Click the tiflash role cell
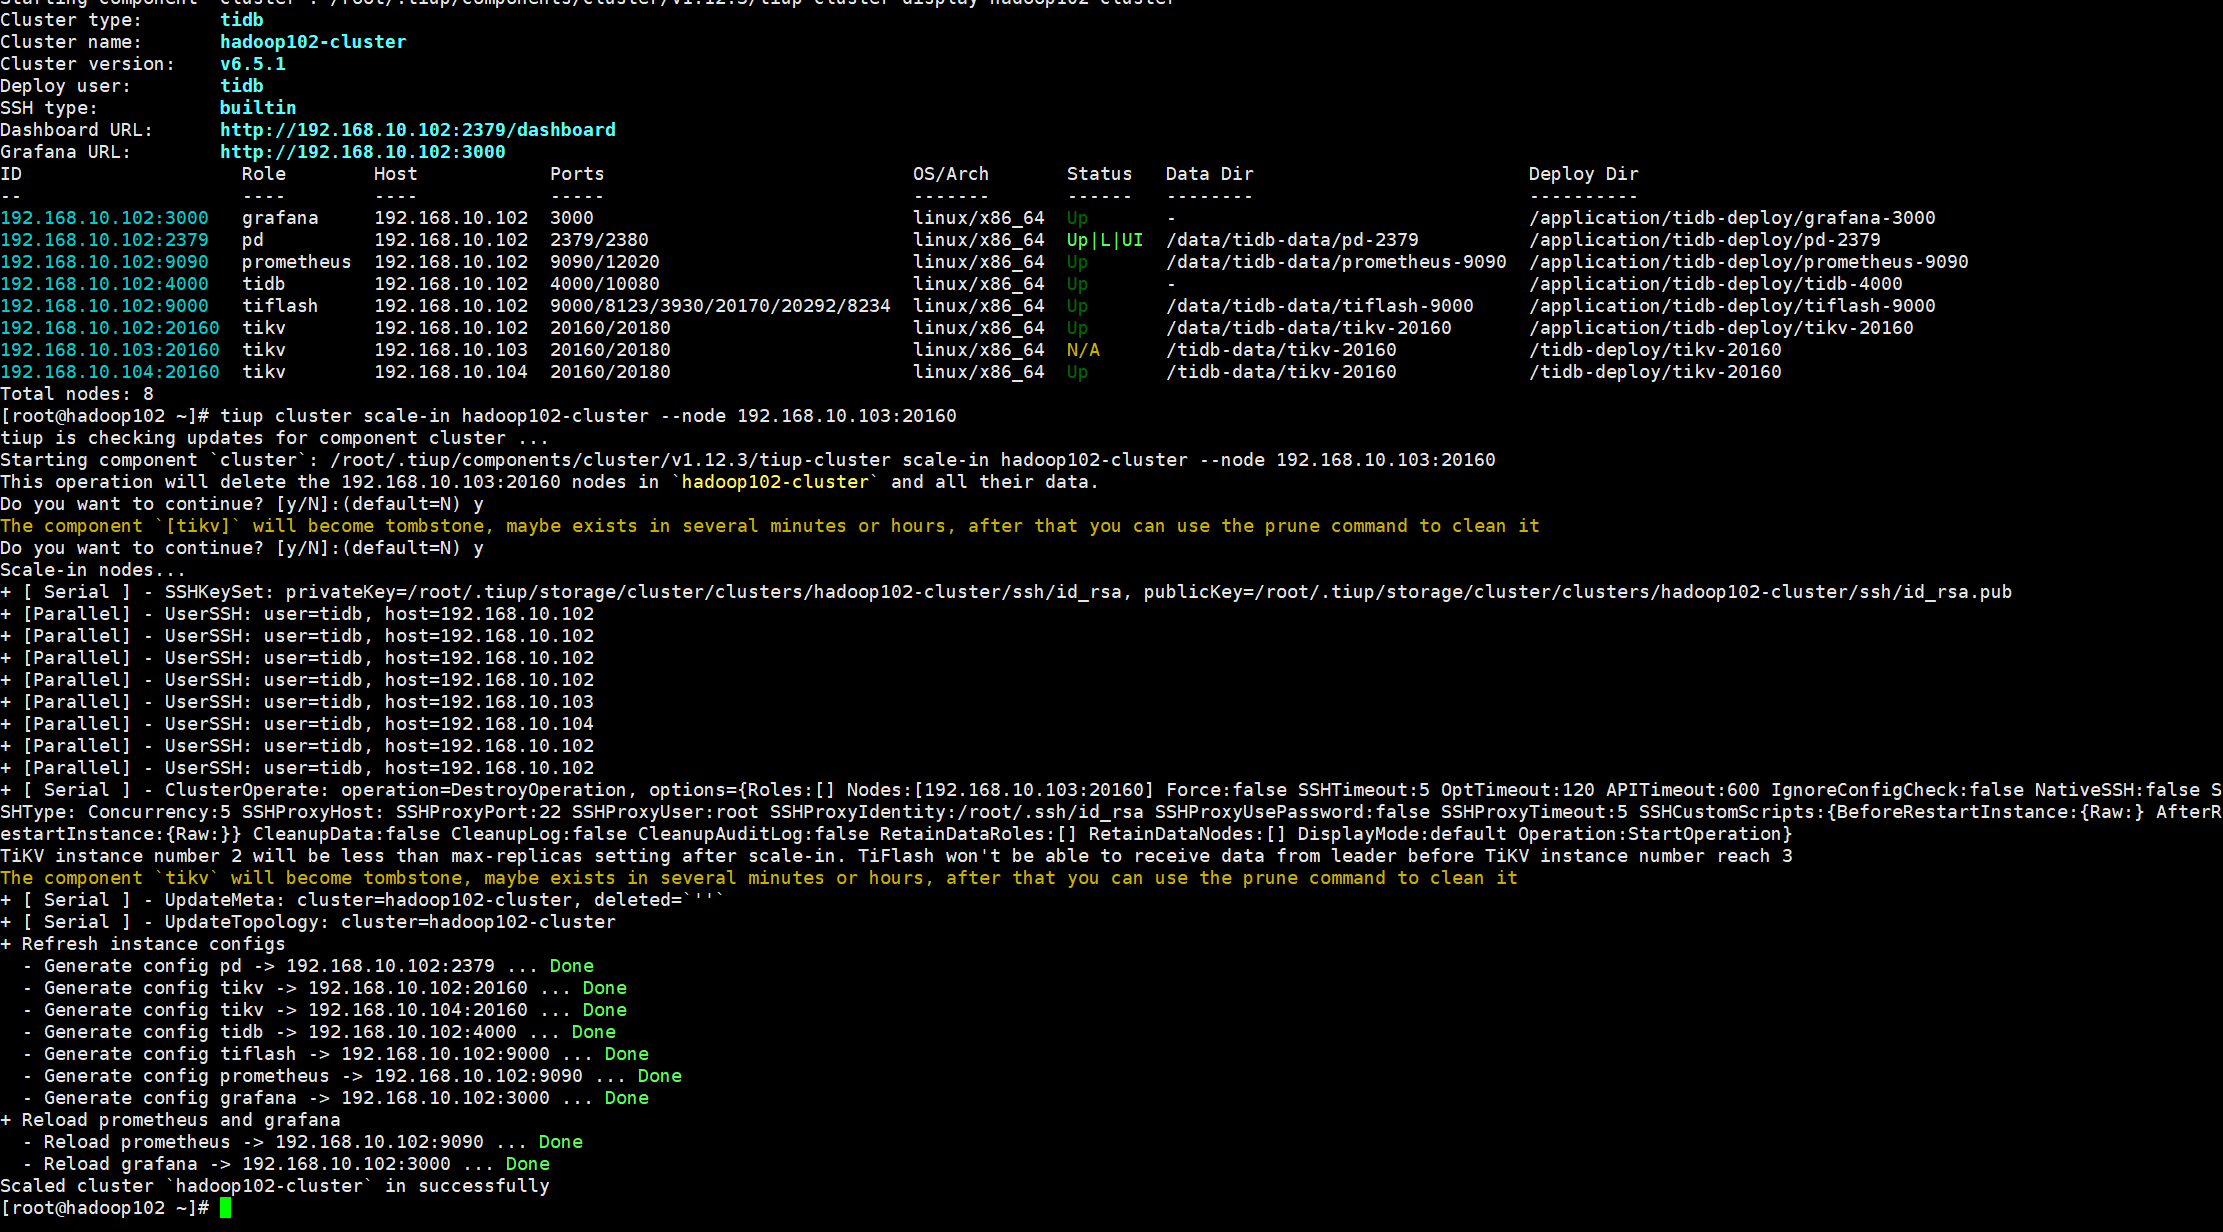This screenshot has height=1232, width=2223. pyautogui.click(x=280, y=306)
